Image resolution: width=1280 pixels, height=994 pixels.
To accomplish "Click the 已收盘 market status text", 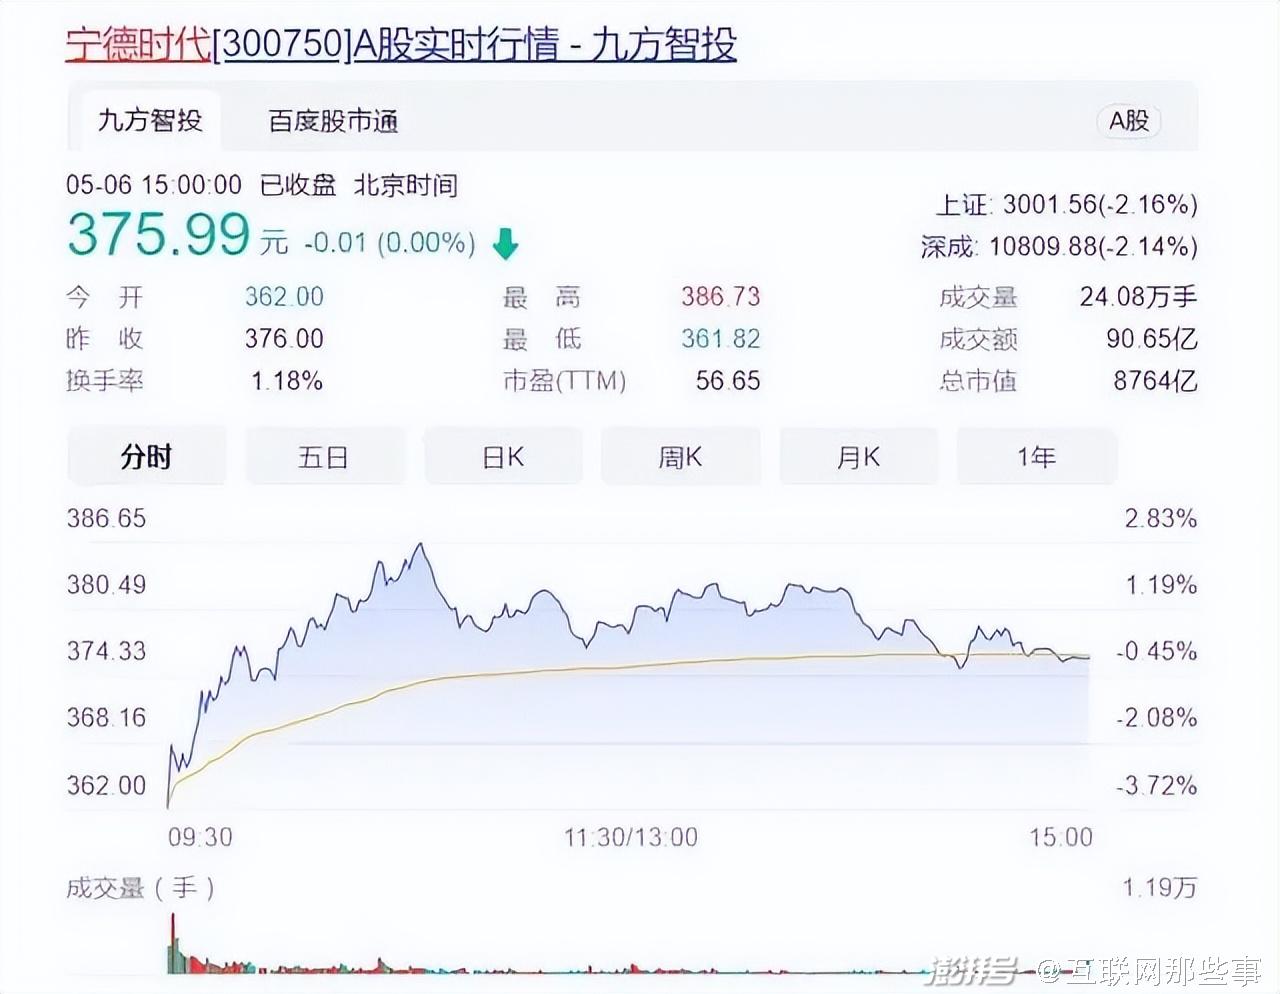I will (x=298, y=185).
